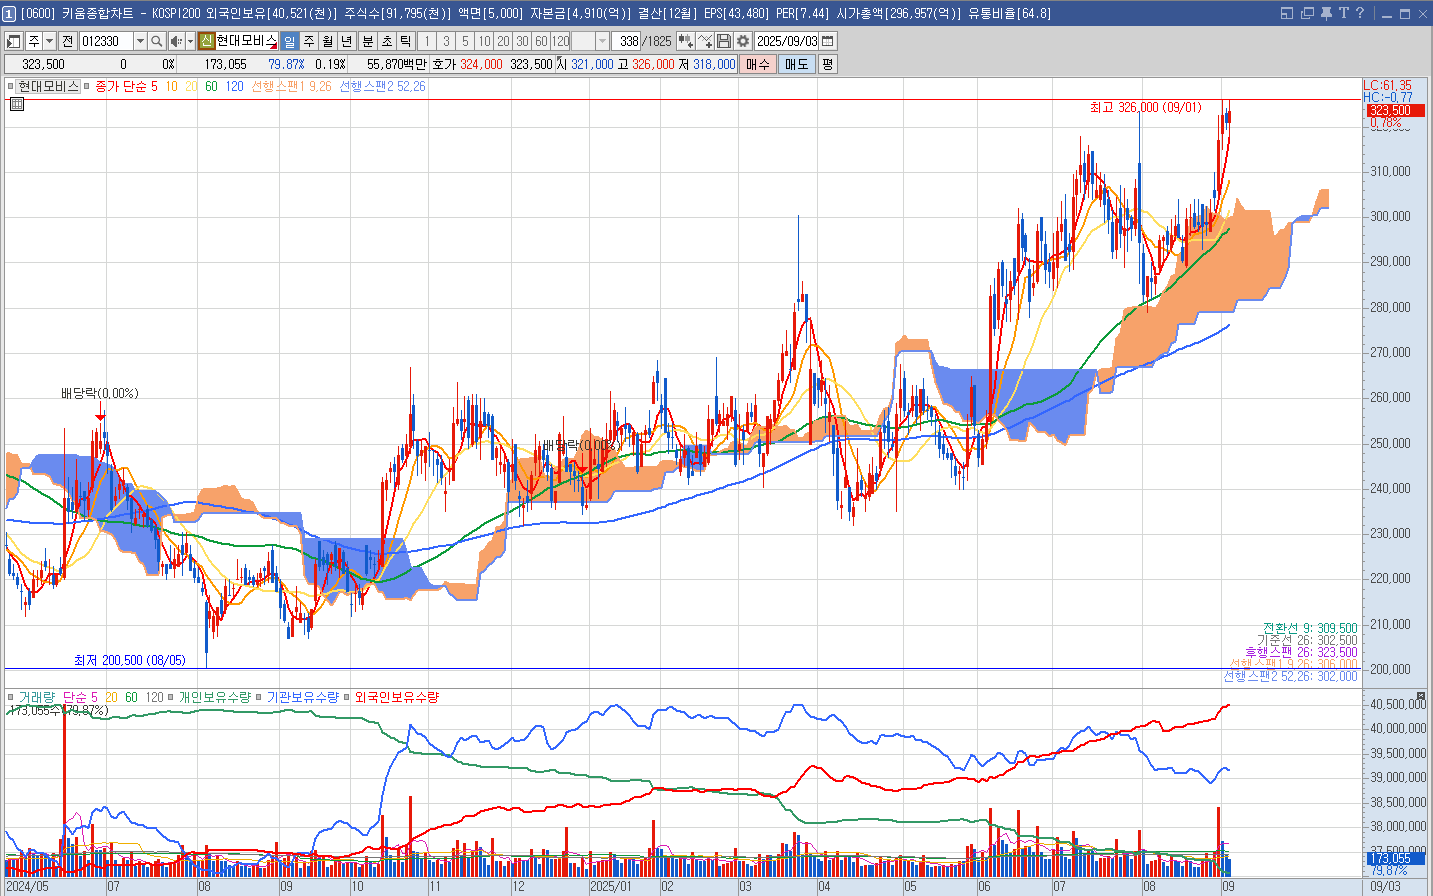Select the tick (틱) period button
Image resolution: width=1433 pixels, height=896 pixels.
click(x=405, y=41)
